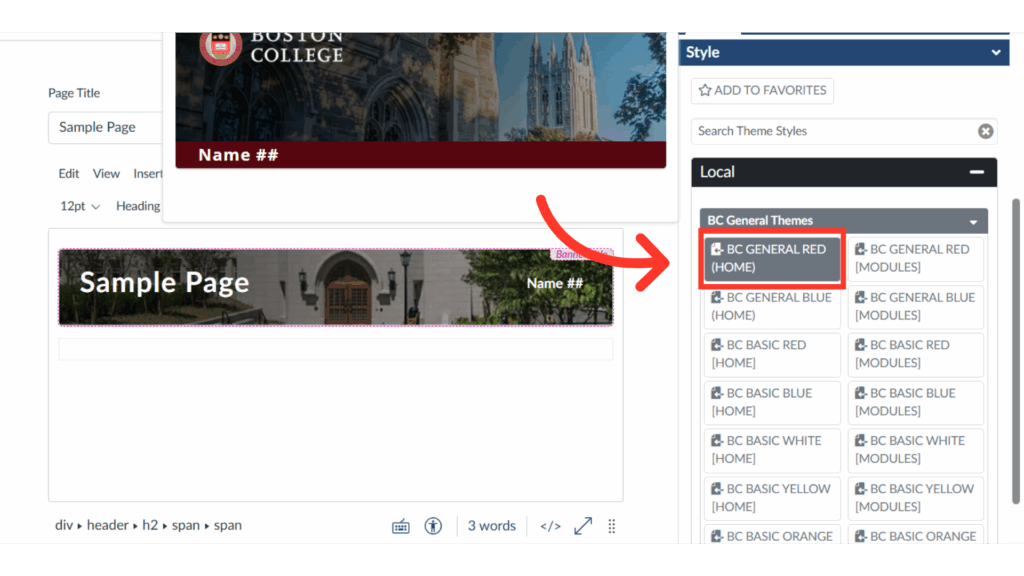Click the Name ## bar in preview
The width and height of the screenshot is (1024, 576).
click(x=421, y=155)
